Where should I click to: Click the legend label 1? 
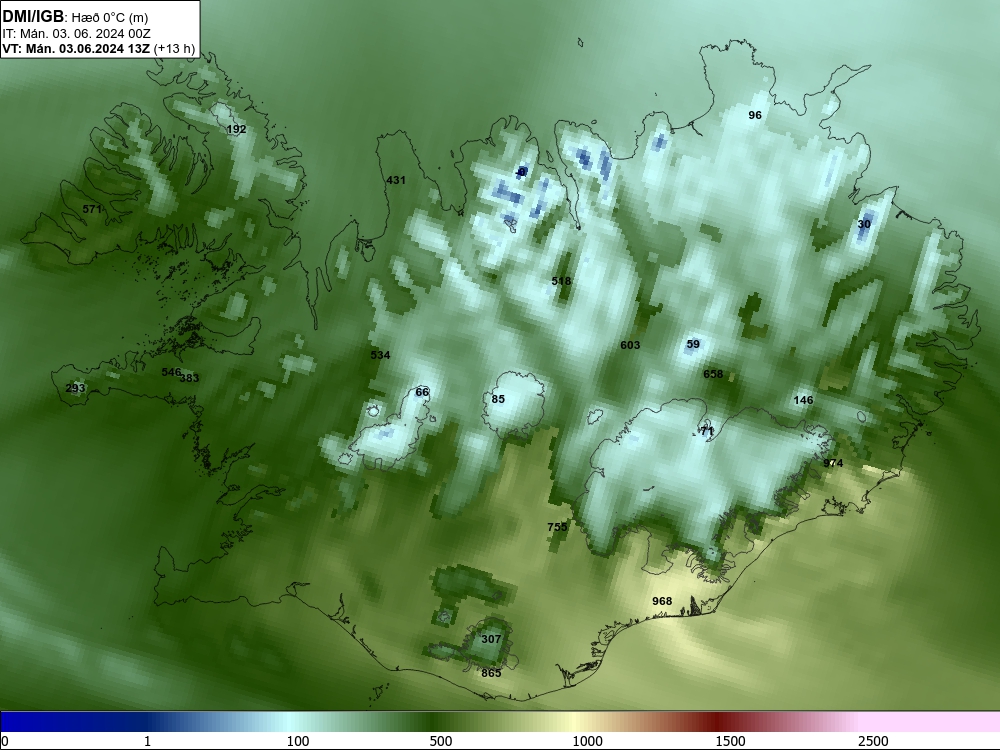[x=148, y=741]
